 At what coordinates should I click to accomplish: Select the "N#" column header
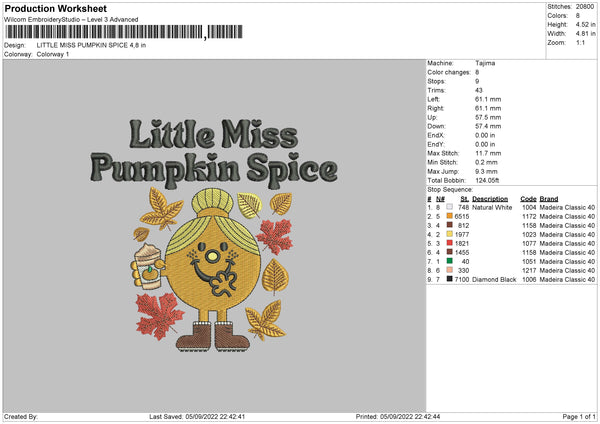tap(440, 199)
